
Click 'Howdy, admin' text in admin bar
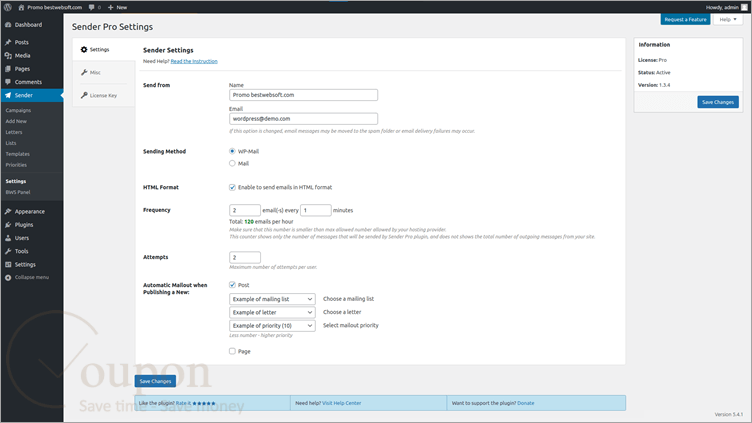[722, 7]
